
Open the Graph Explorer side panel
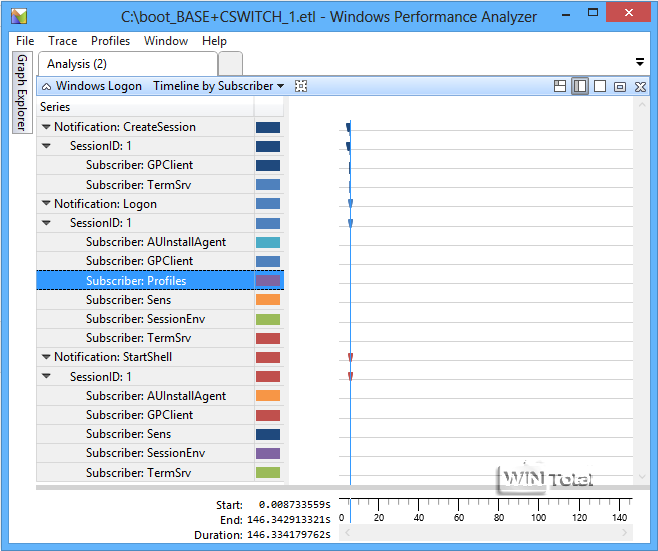(x=22, y=92)
